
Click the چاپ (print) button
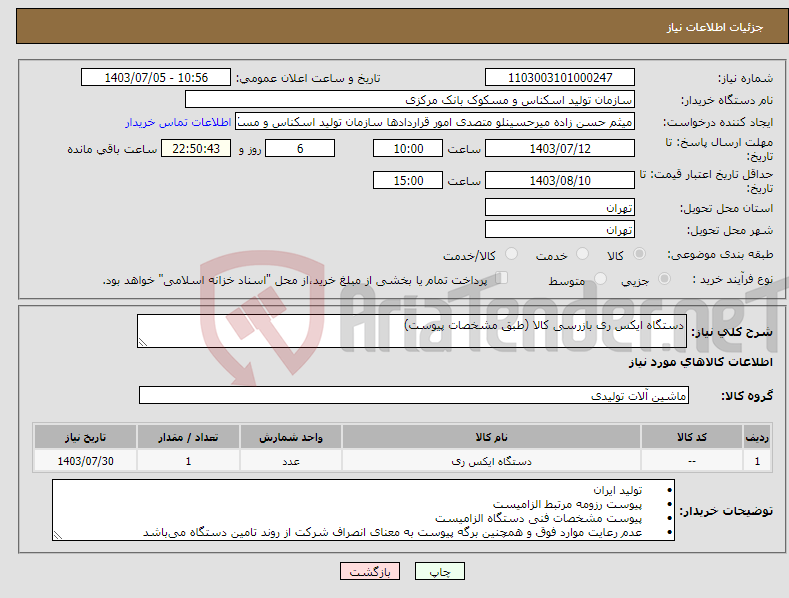pos(439,571)
